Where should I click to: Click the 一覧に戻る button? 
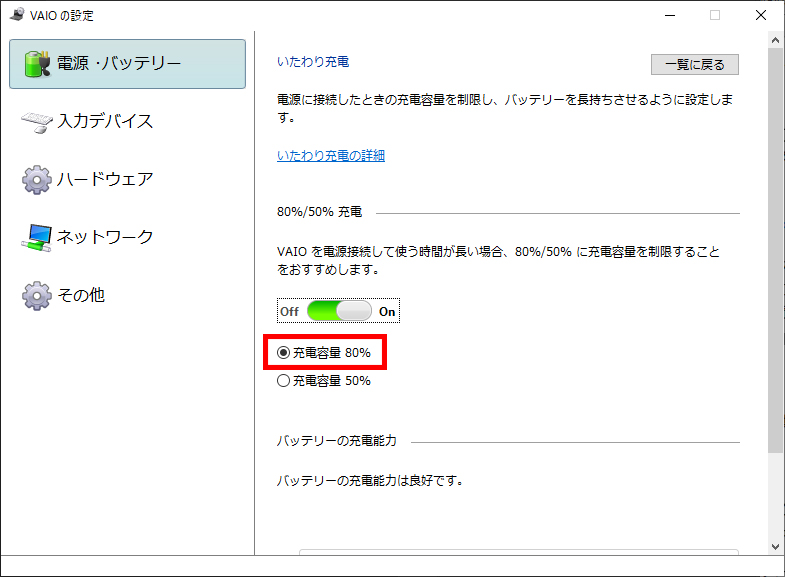point(694,65)
